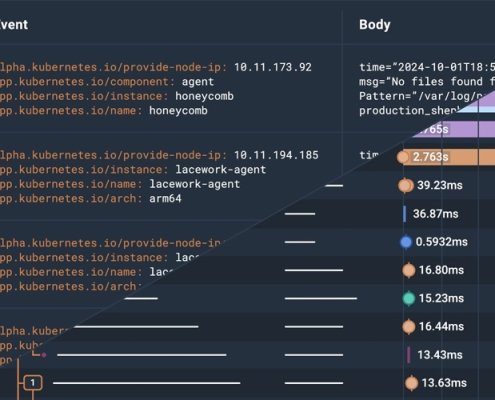Click the Body column header

click(375, 25)
